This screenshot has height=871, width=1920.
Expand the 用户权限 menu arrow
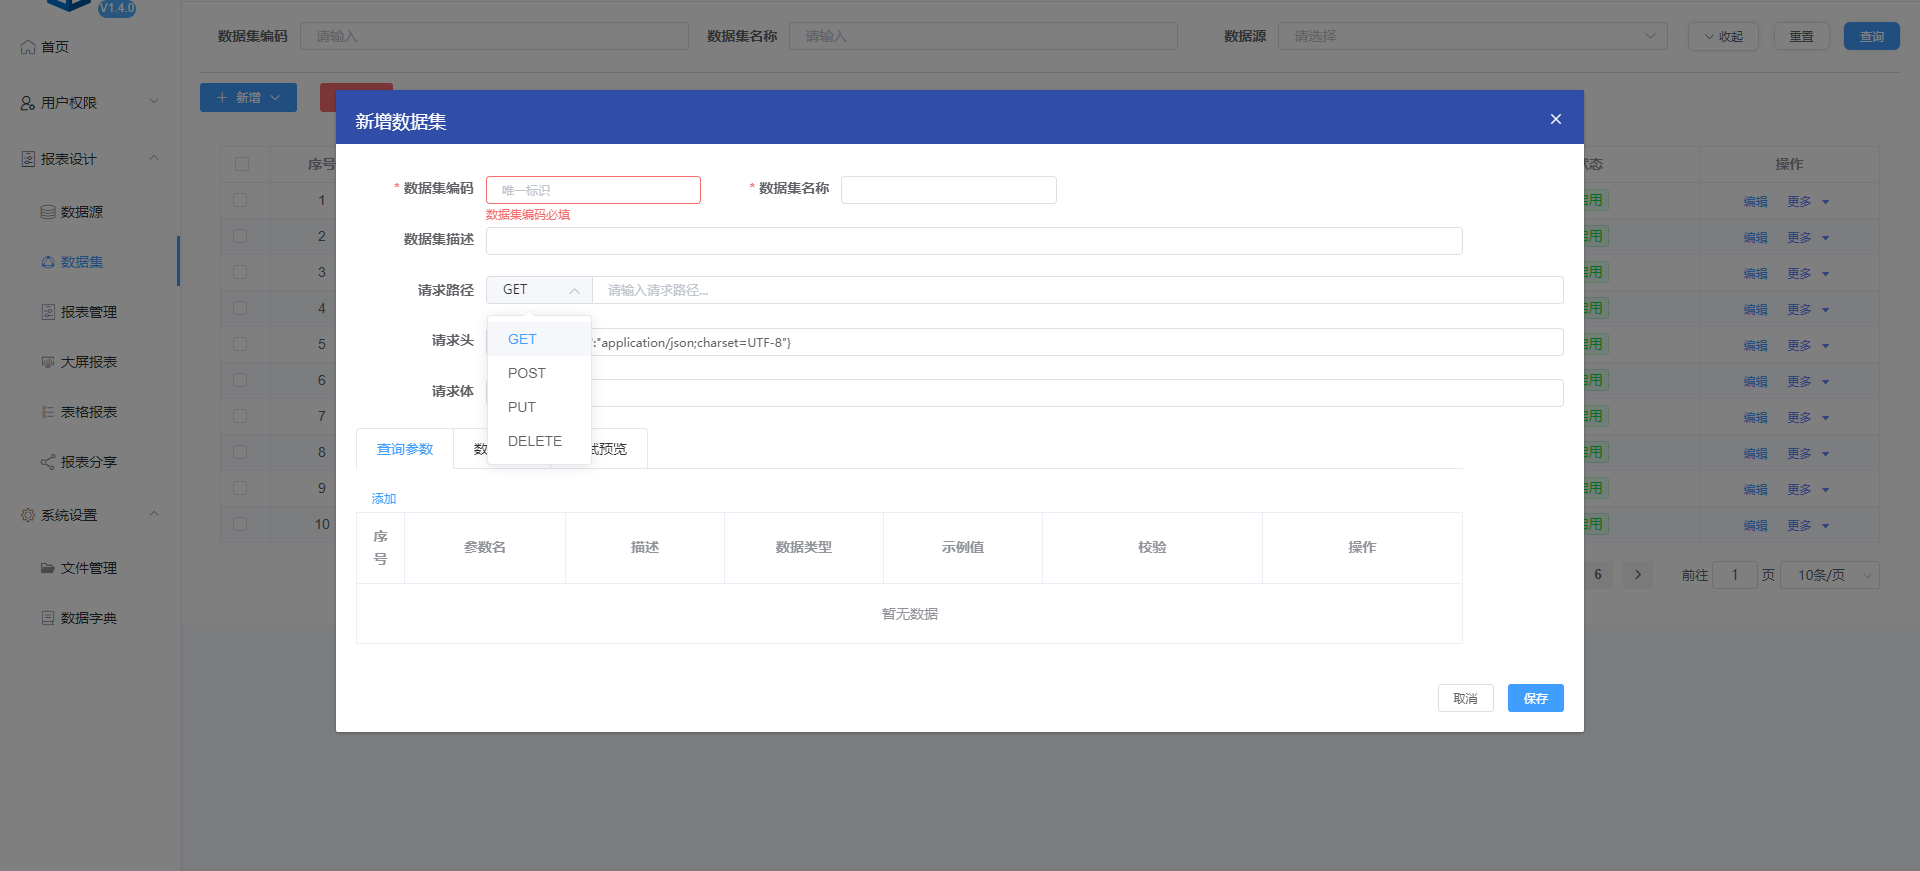tap(154, 101)
